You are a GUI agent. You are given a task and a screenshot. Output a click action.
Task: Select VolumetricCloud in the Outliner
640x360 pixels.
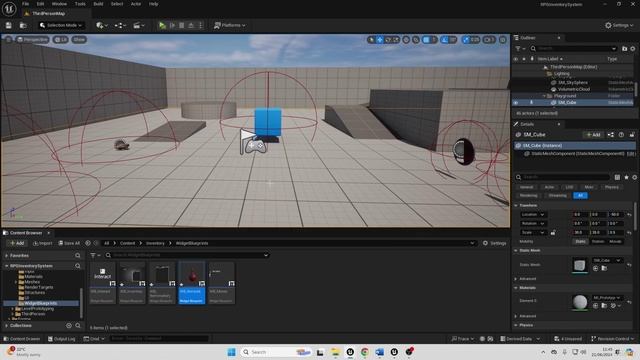[x=574, y=89]
